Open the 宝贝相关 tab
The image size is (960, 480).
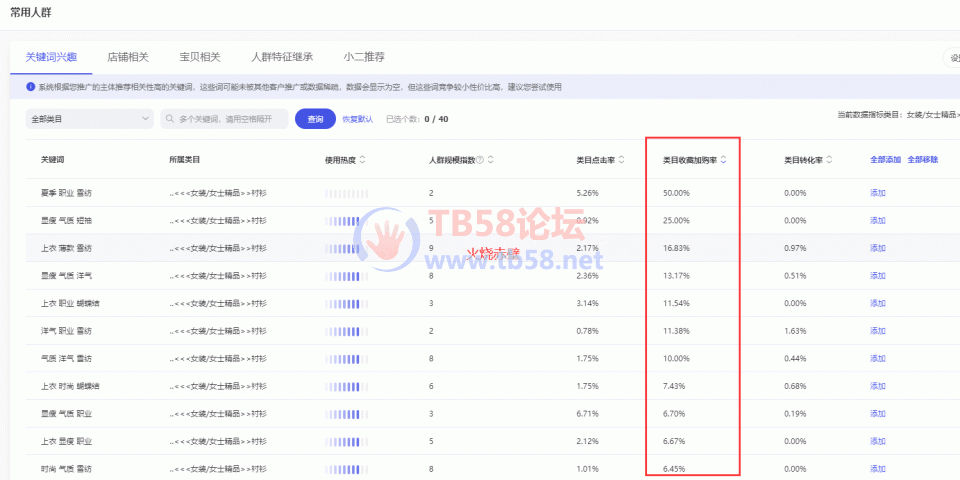tap(200, 57)
